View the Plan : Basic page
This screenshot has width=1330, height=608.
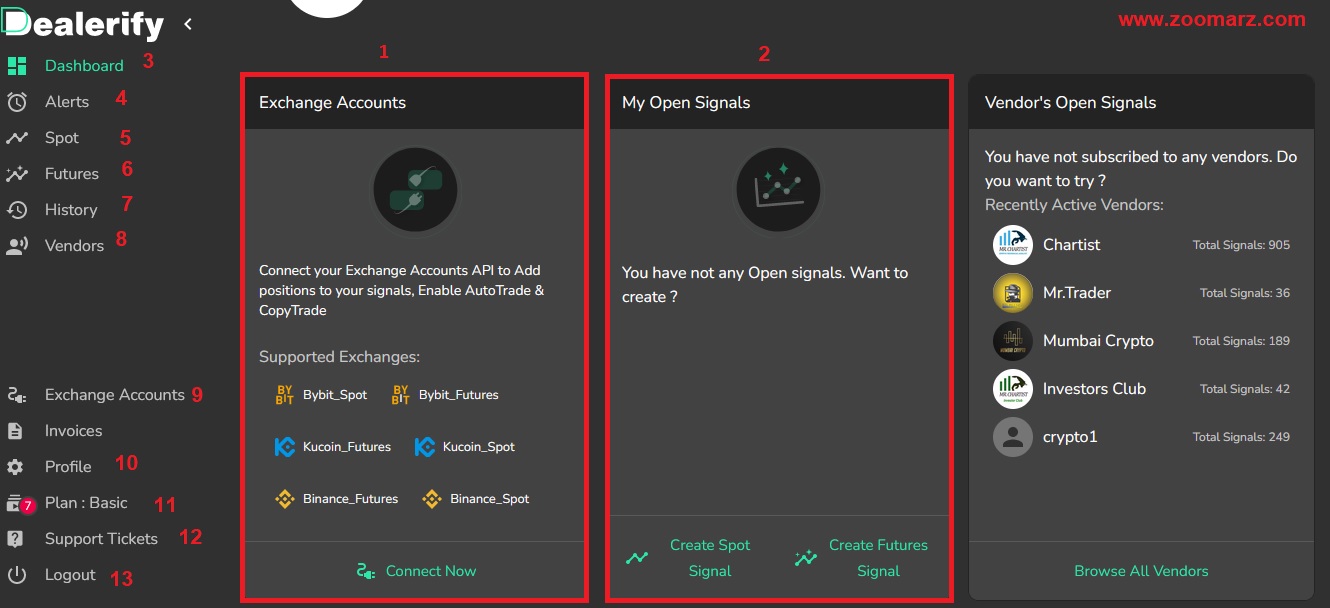86,503
